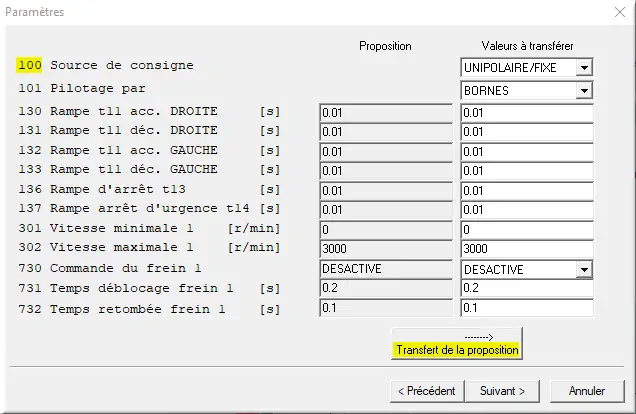The image size is (636, 414).
Task: Edit transfer value for 732 Temps retombée frein
Action: pyautogui.click(x=527, y=308)
